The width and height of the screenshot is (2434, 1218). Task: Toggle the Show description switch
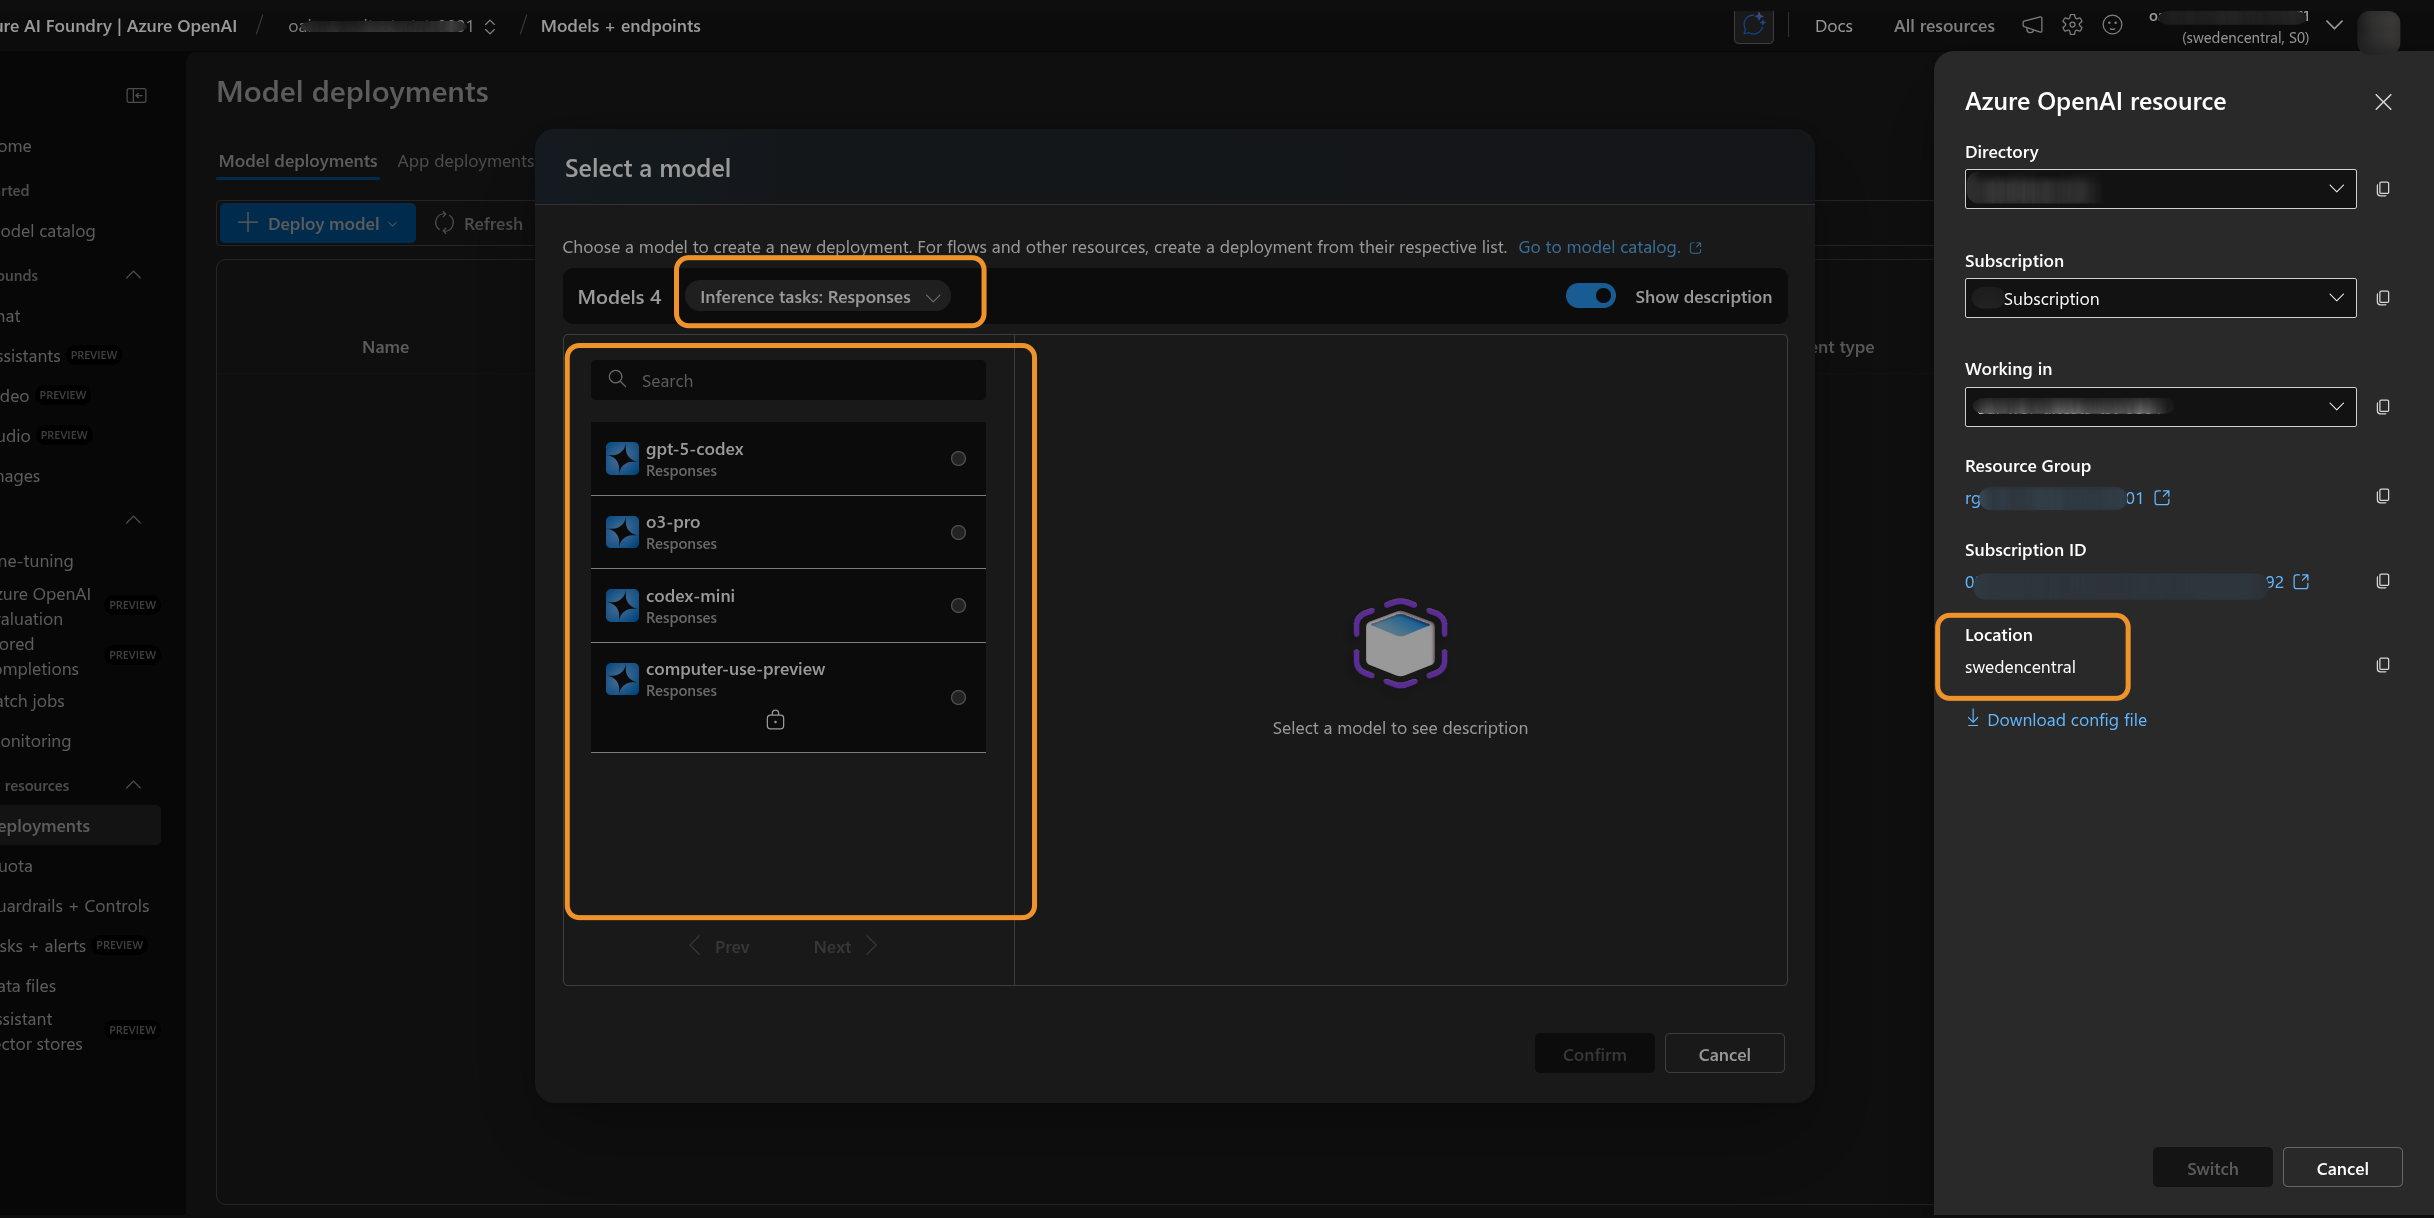click(x=1590, y=296)
